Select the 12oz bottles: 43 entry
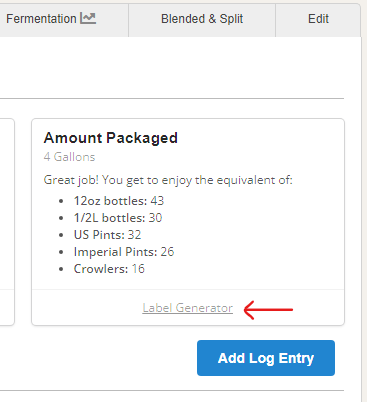The image size is (367, 402). 119,201
